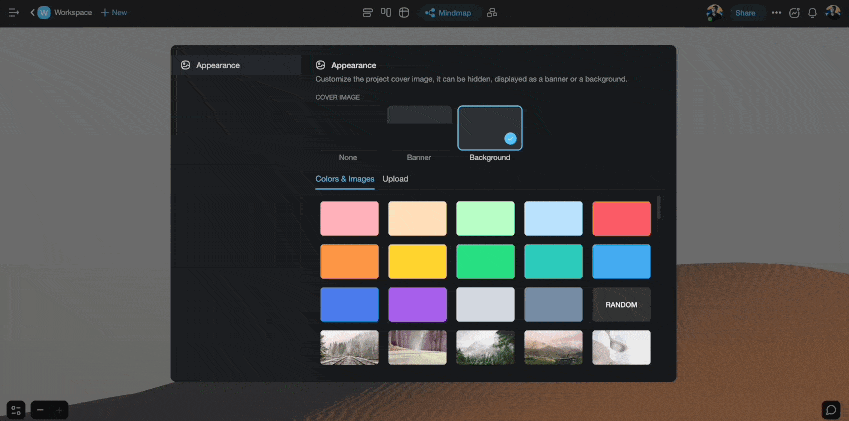Choose the misty forest image thumbnail
849x421 pixels.
(485, 347)
